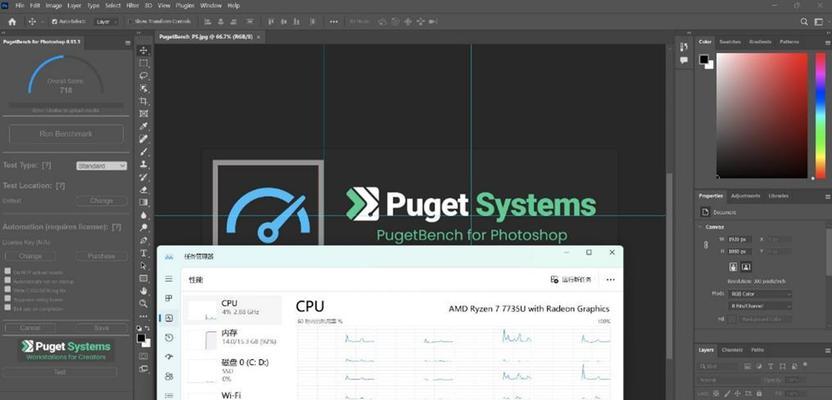Select the Horizontal Type tool
Screen dimensions: 832x400
click(x=143, y=253)
